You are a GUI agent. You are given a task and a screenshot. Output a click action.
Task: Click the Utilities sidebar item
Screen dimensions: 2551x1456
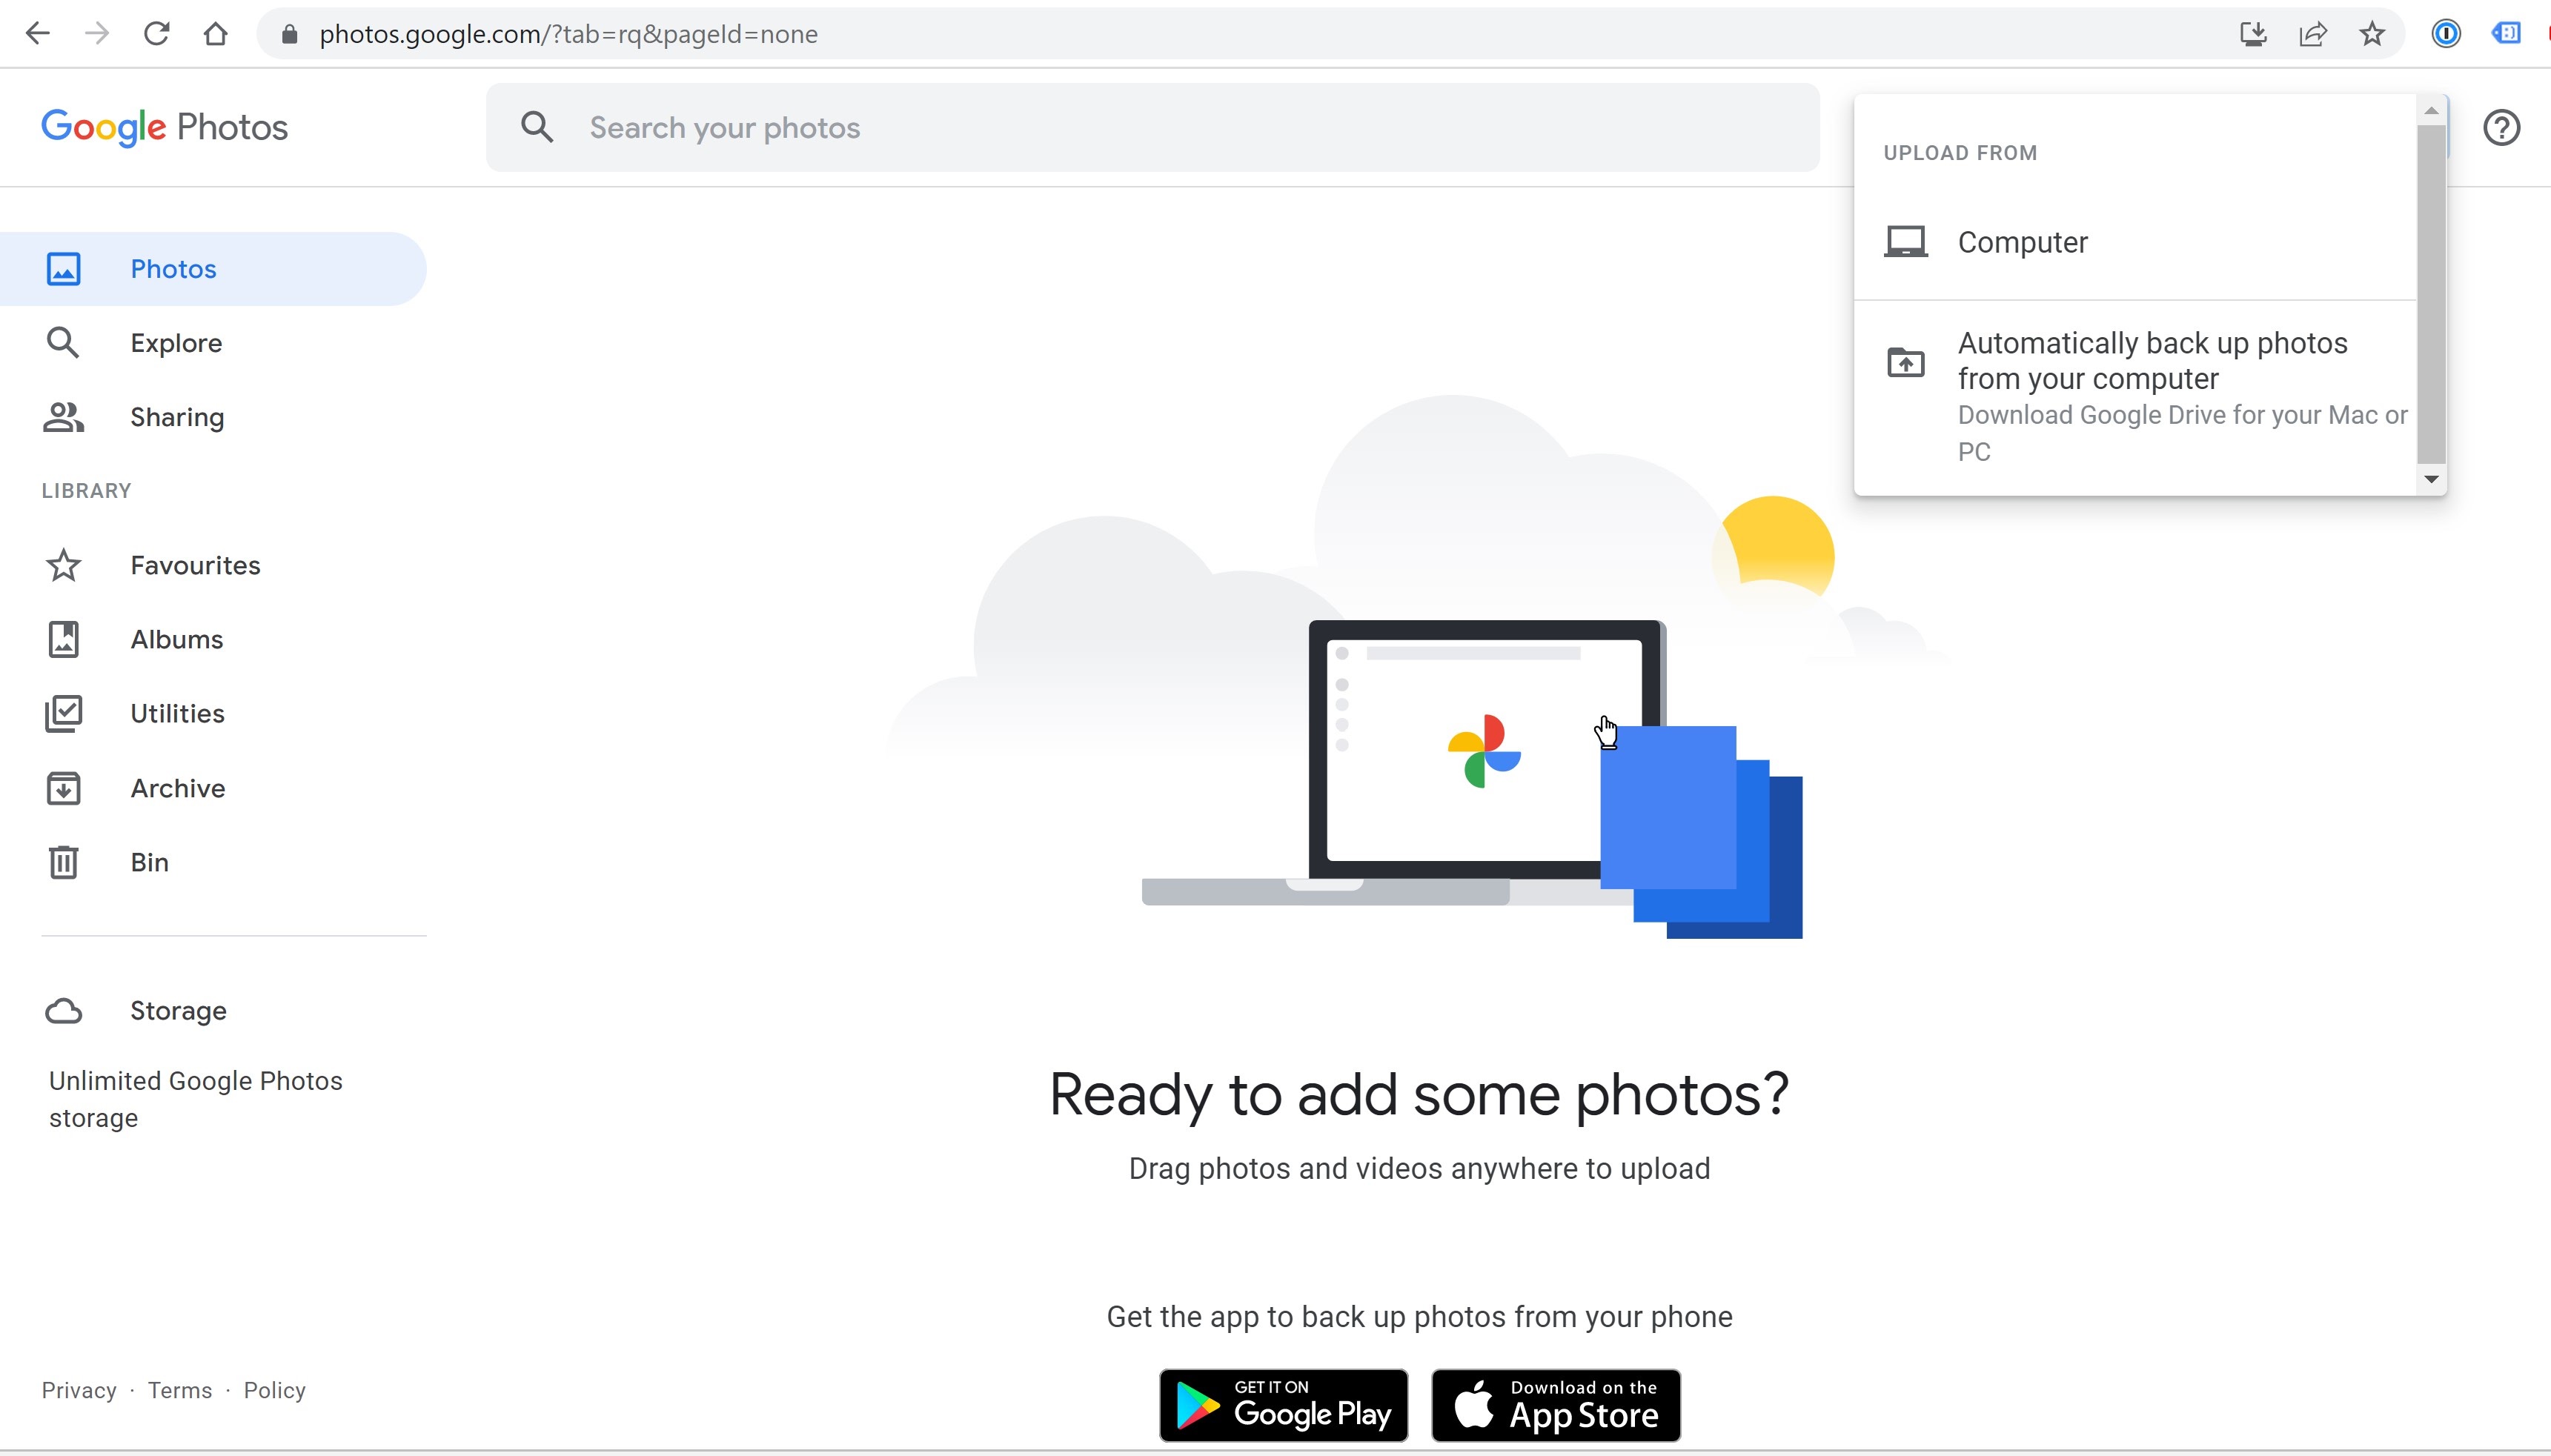pos(177,713)
